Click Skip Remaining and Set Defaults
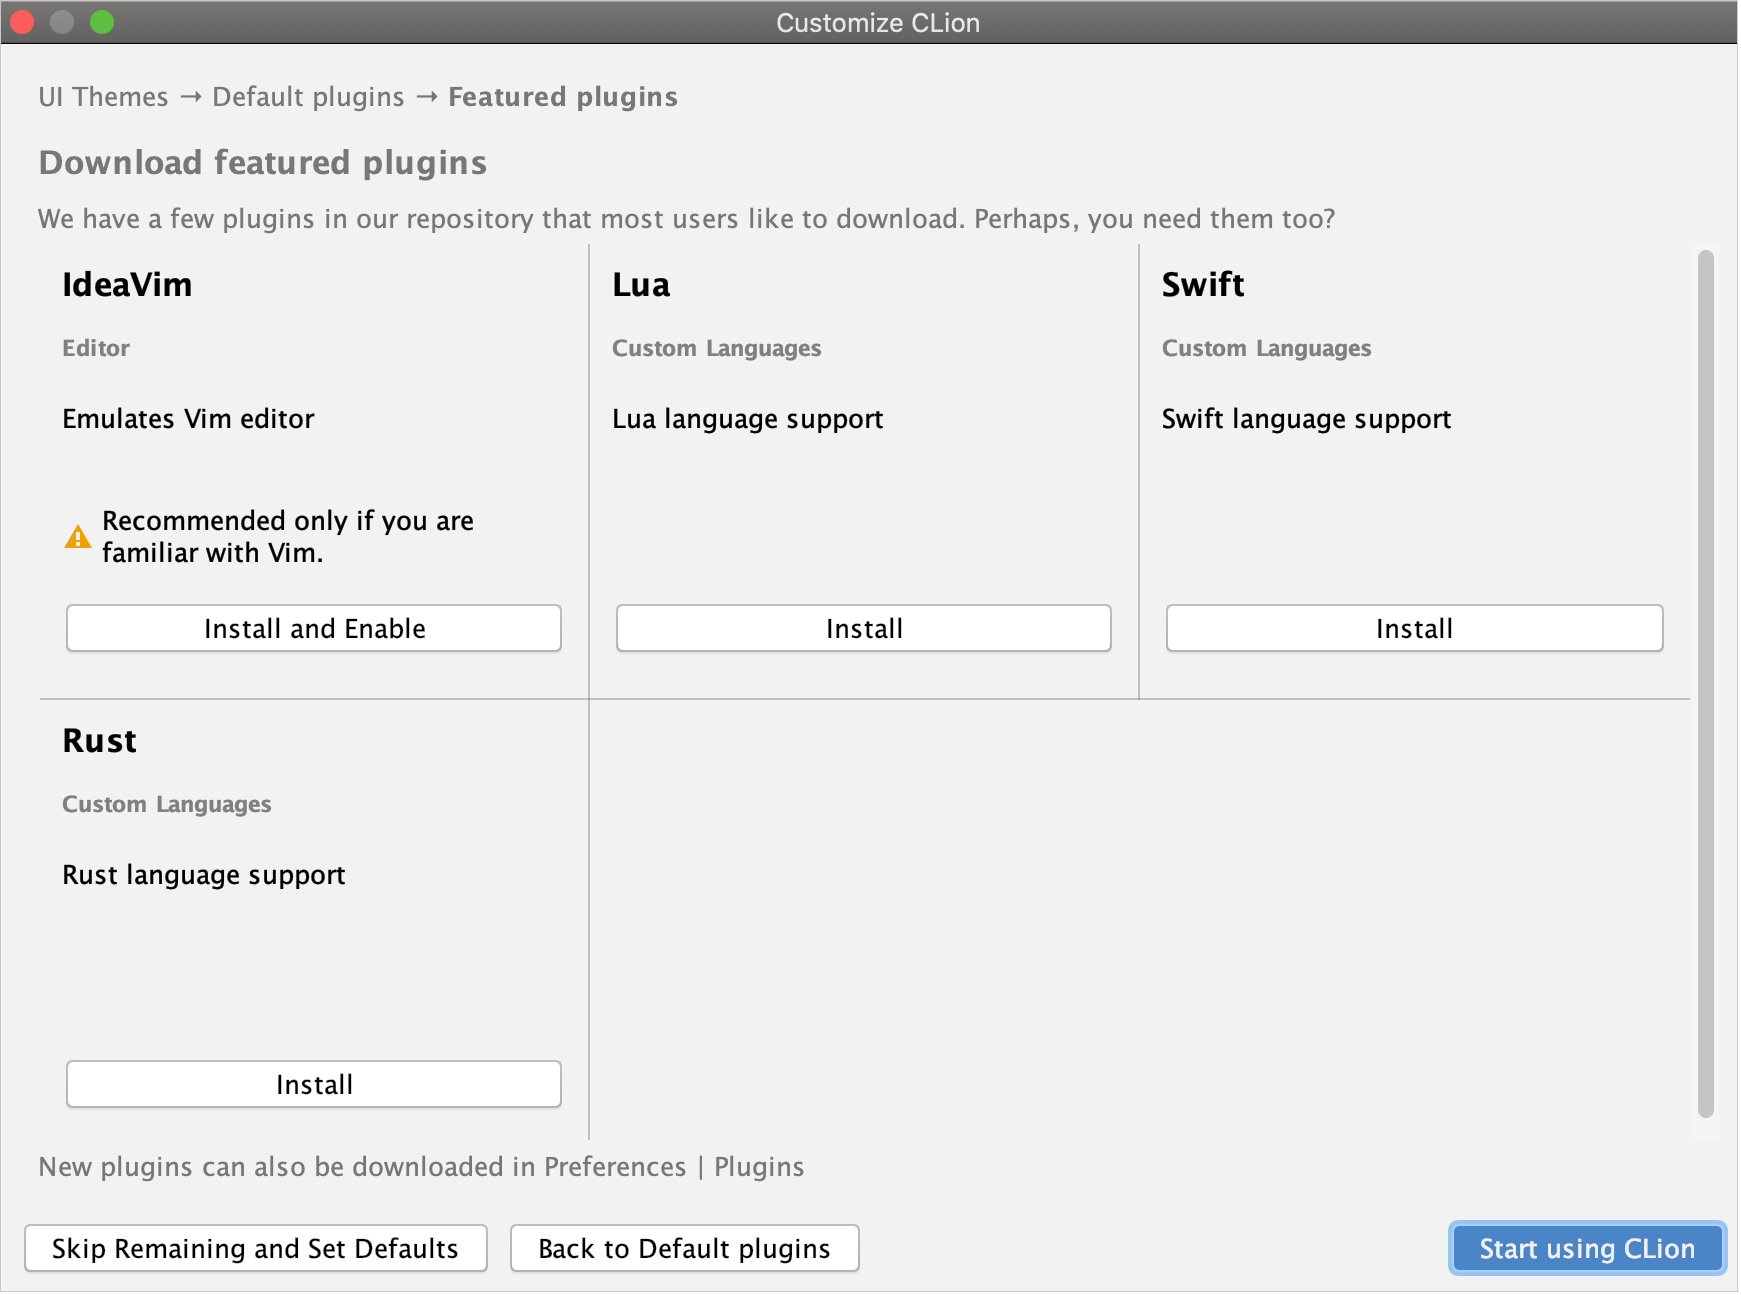The image size is (1741, 1295). point(256,1248)
